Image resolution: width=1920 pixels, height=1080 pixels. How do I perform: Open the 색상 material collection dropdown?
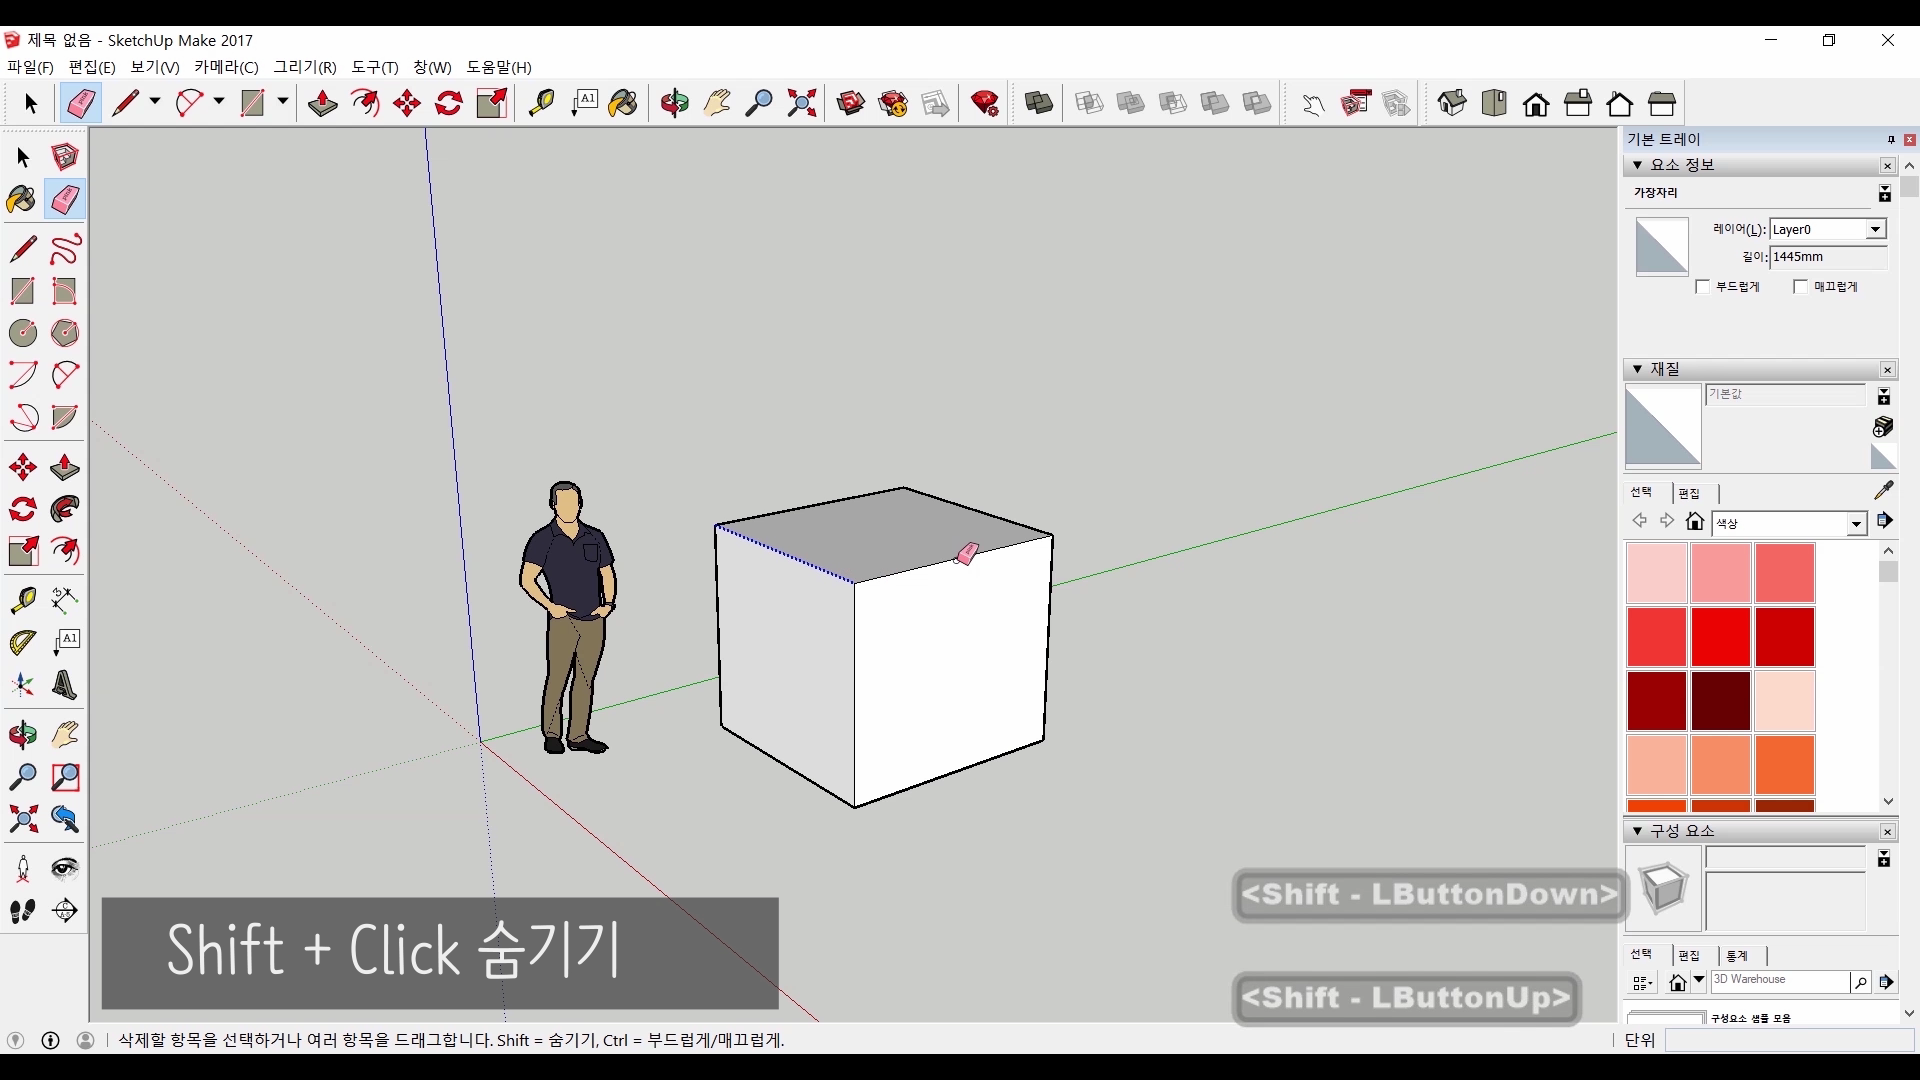point(1856,523)
